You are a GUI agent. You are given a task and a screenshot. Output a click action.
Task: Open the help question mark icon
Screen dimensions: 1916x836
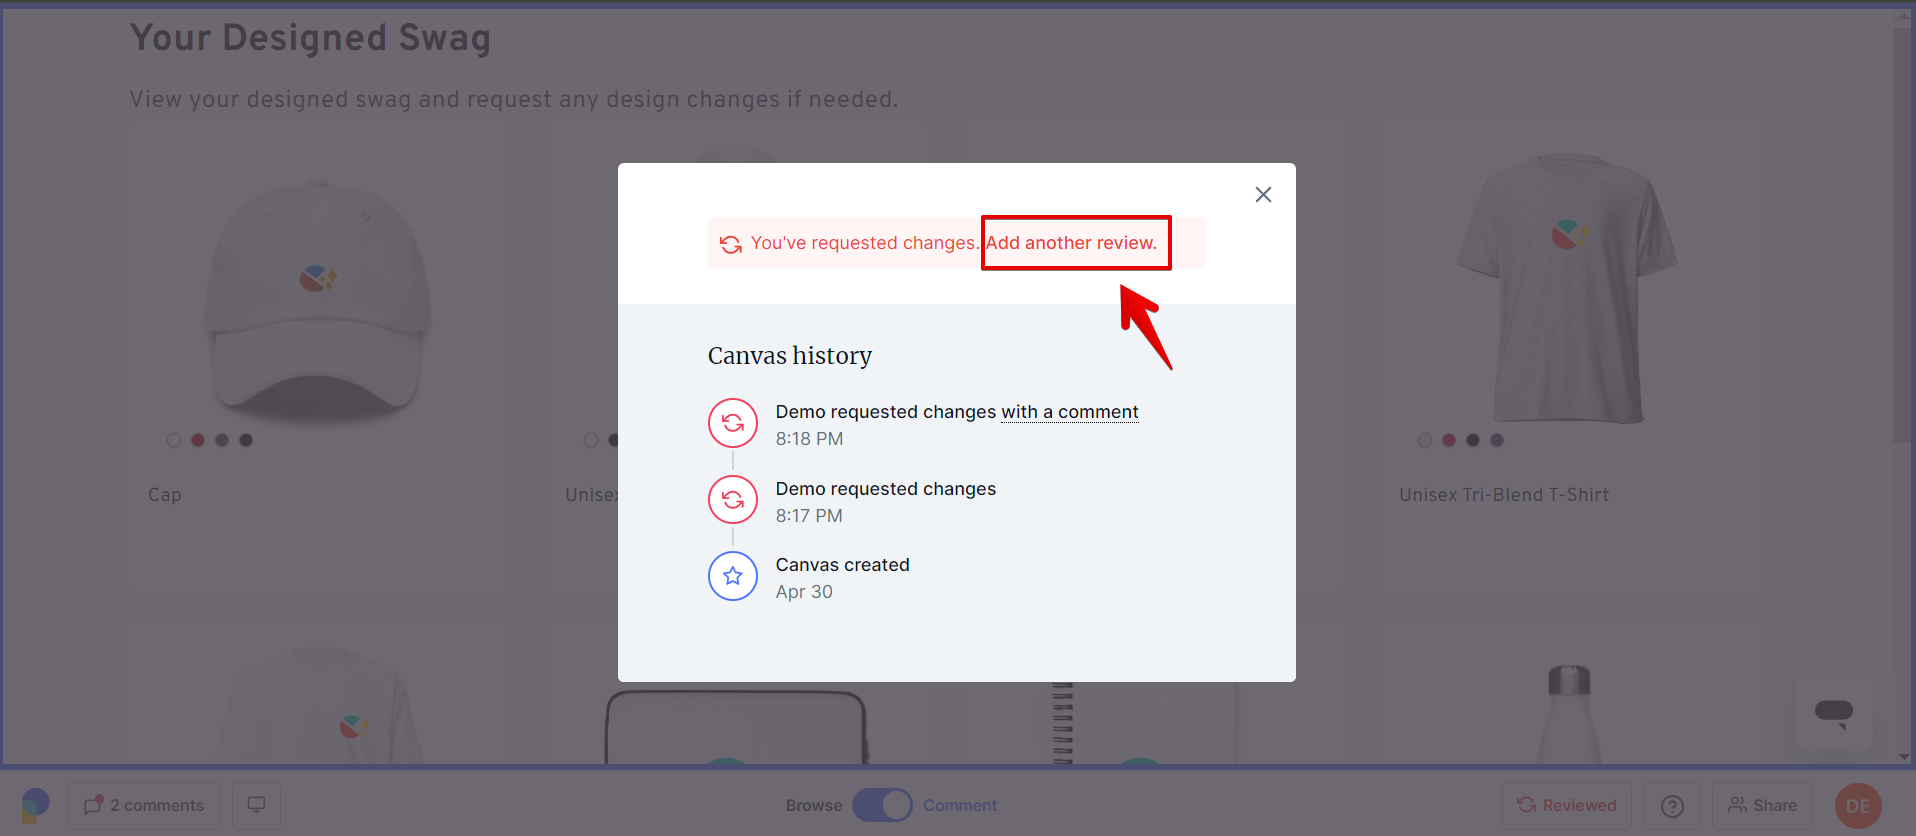coord(1672,806)
